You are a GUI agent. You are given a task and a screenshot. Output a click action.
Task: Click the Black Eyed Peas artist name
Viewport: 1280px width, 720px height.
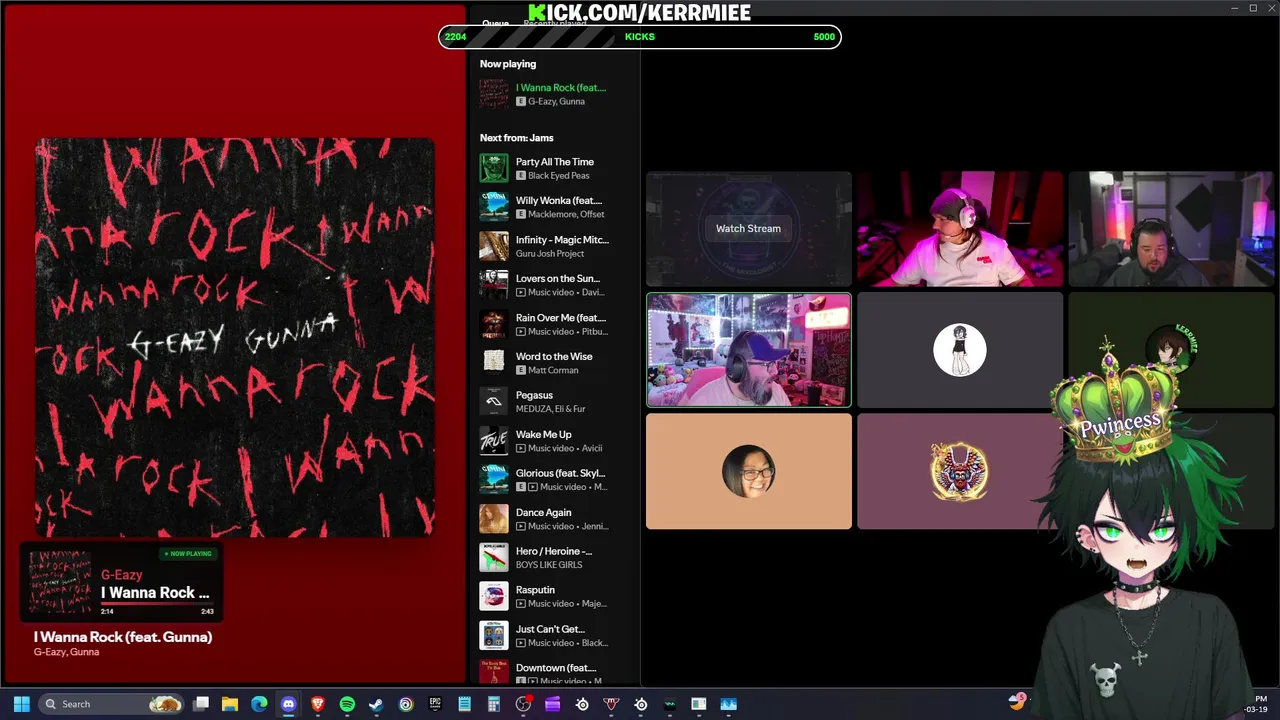[x=559, y=176]
